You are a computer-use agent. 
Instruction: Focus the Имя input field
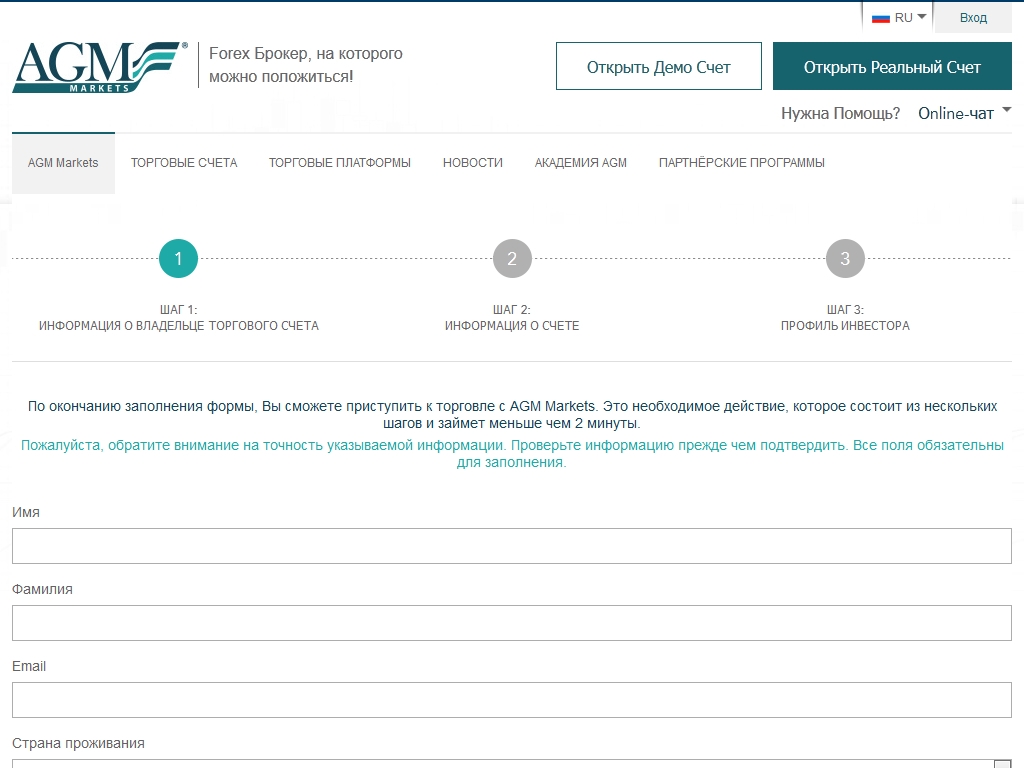point(511,546)
